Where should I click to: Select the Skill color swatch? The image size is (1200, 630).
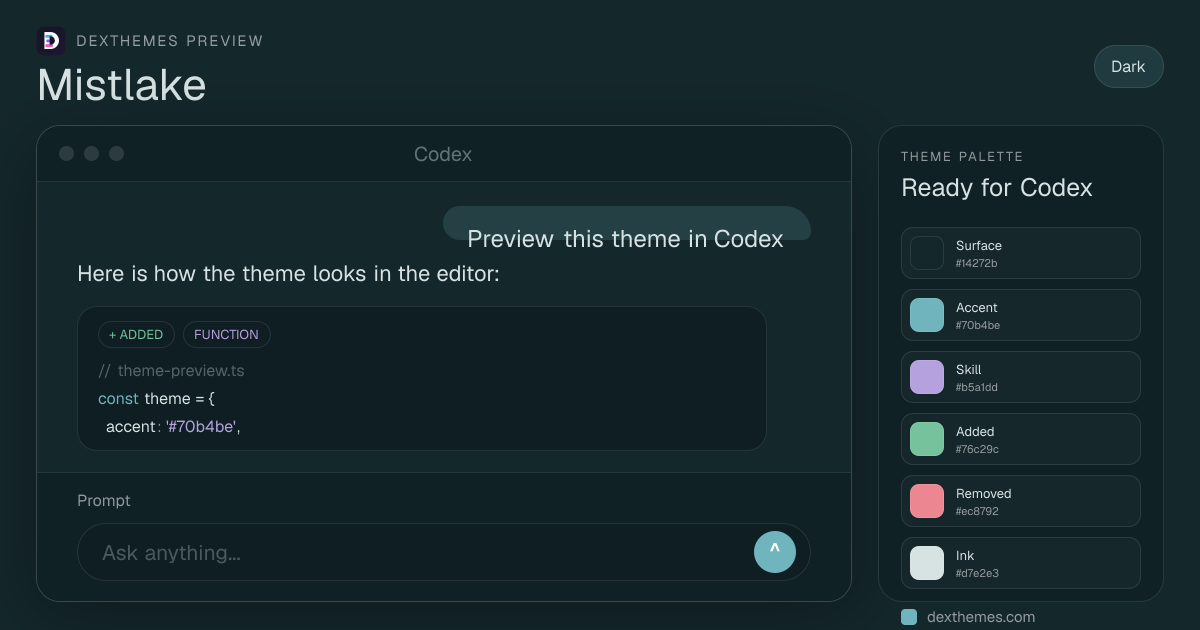click(x=927, y=377)
